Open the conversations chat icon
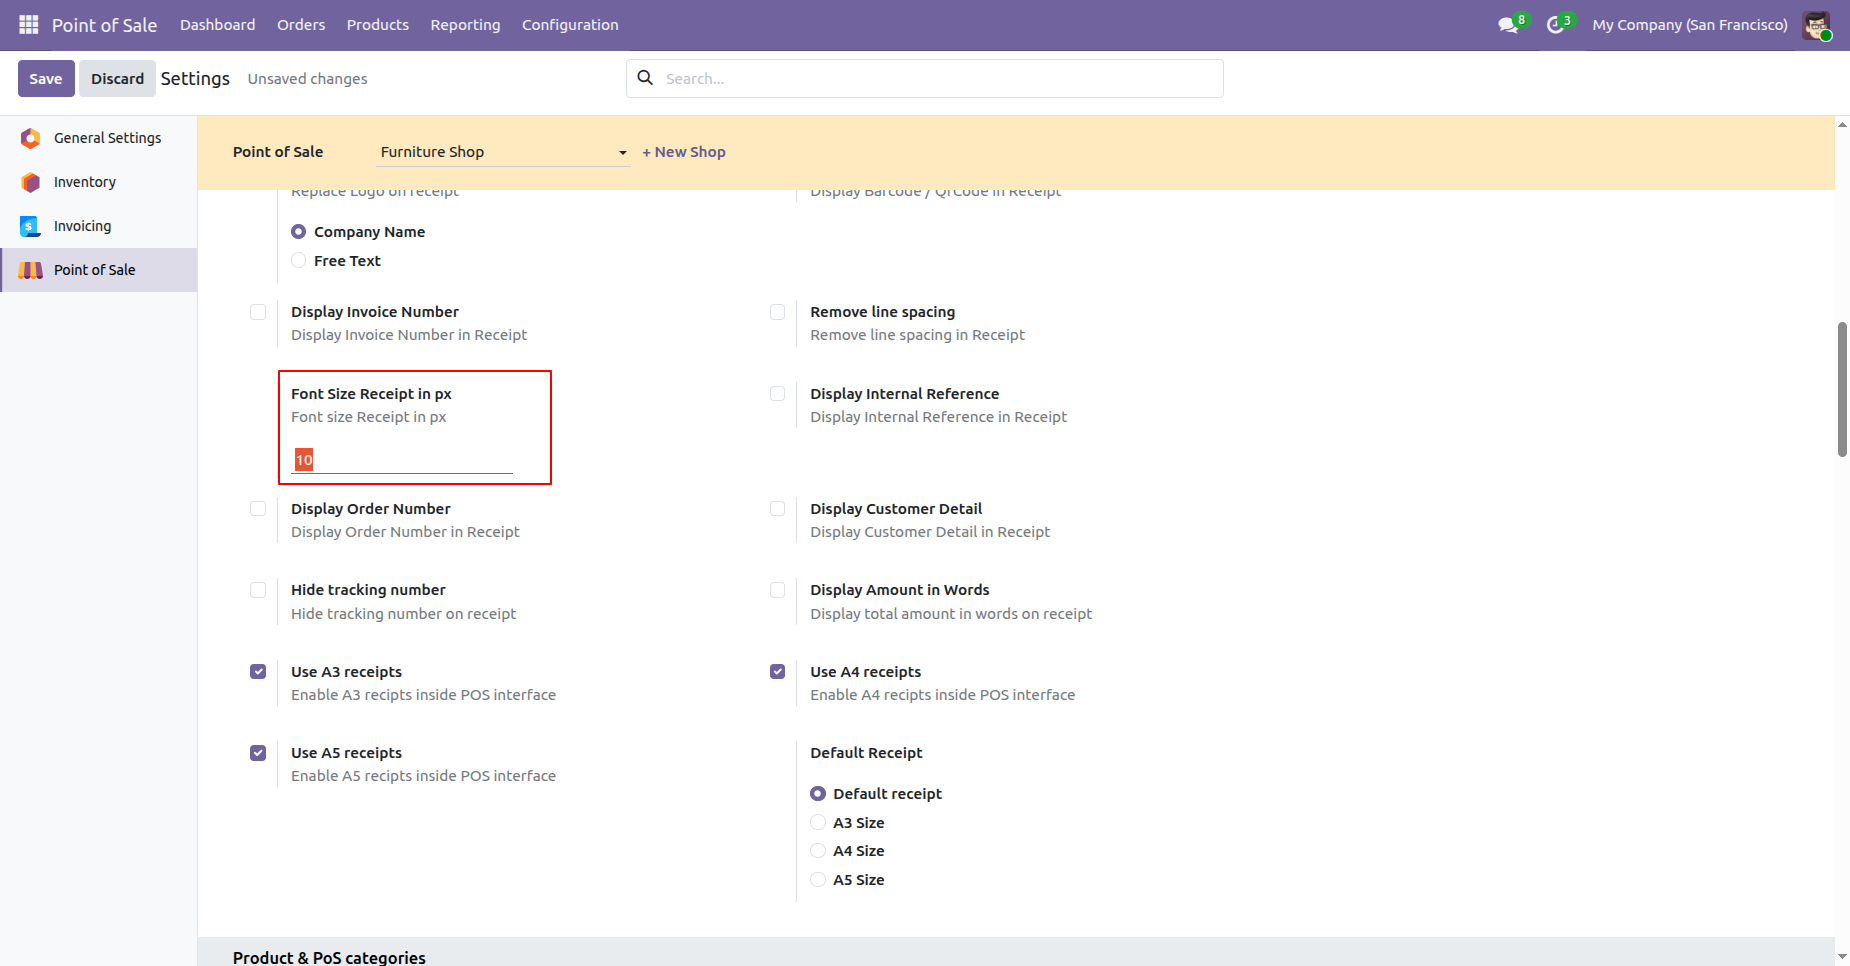This screenshot has height=966, width=1850. (1508, 25)
